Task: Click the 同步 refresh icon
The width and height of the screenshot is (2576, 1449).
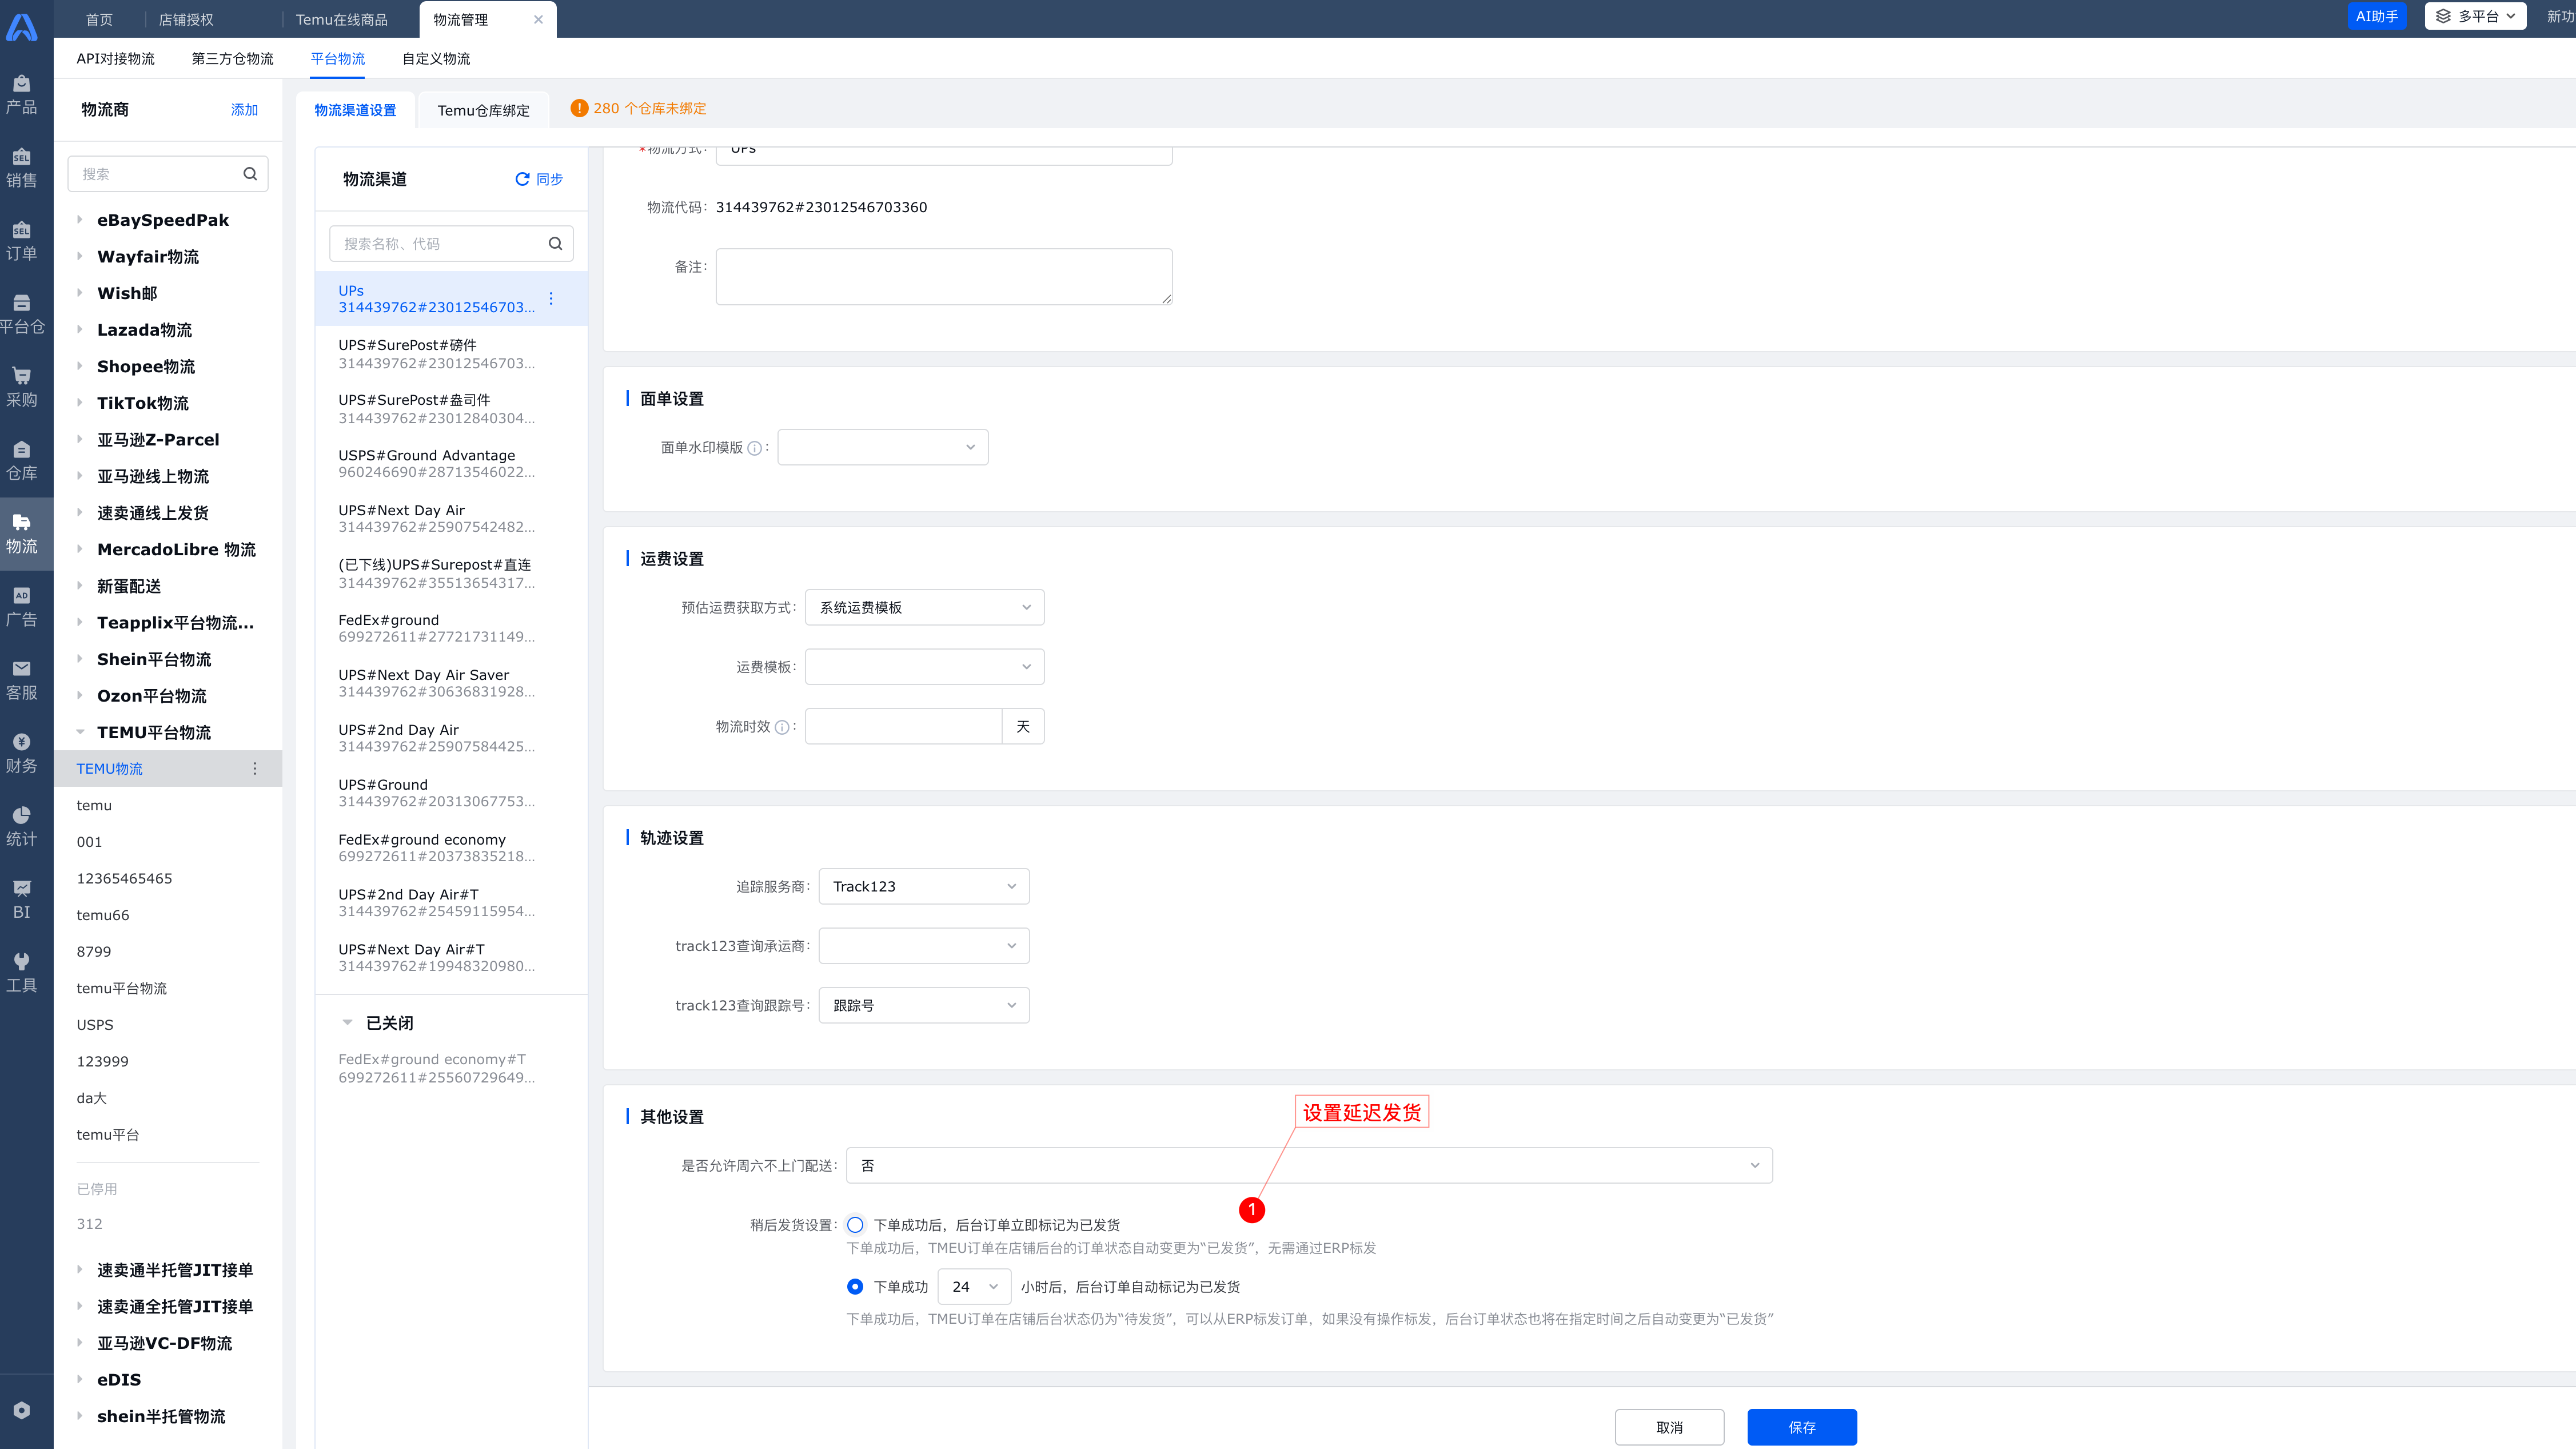Action: coord(522,179)
